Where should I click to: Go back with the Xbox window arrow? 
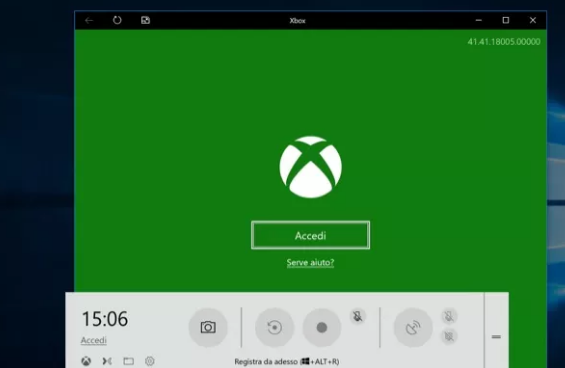point(89,21)
